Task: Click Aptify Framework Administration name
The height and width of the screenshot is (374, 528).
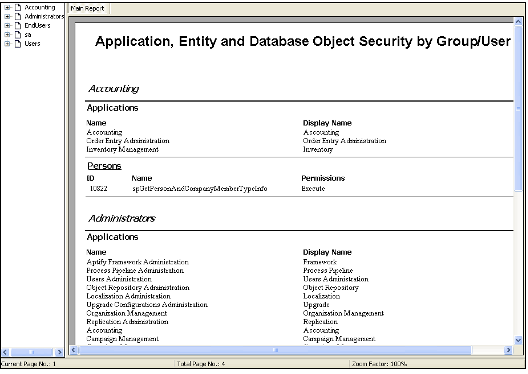Action: coord(137,262)
